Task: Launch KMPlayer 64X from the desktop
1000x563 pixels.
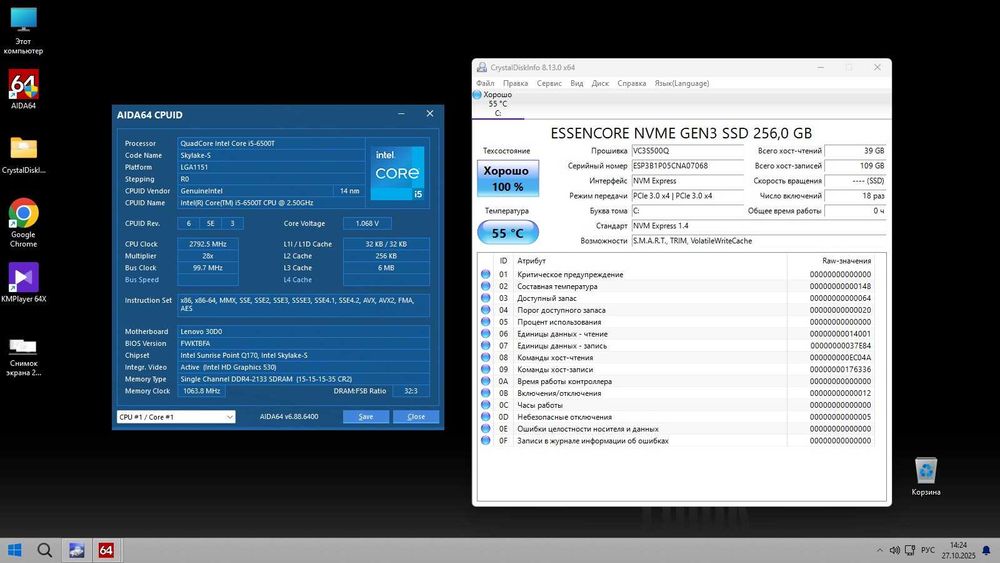Action: pos(24,282)
